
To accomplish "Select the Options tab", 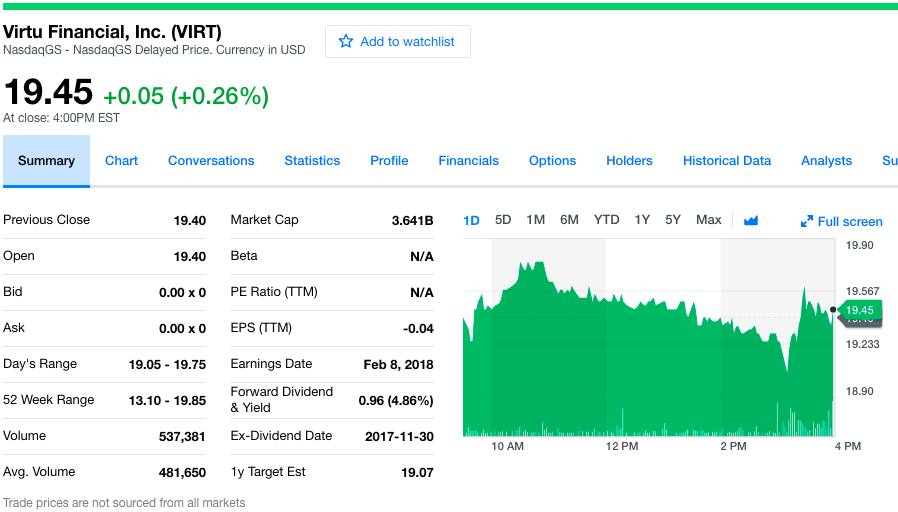I will (552, 161).
